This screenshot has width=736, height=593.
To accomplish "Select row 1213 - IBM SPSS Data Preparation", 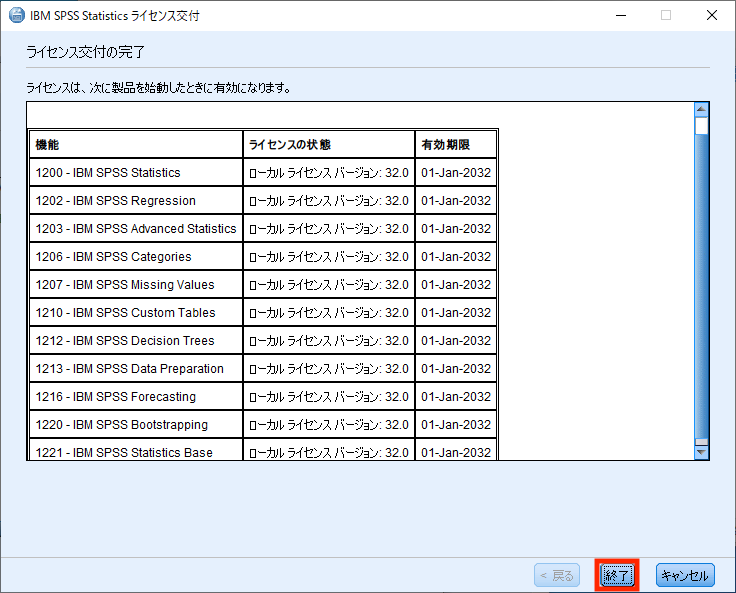I will pyautogui.click(x=263, y=369).
